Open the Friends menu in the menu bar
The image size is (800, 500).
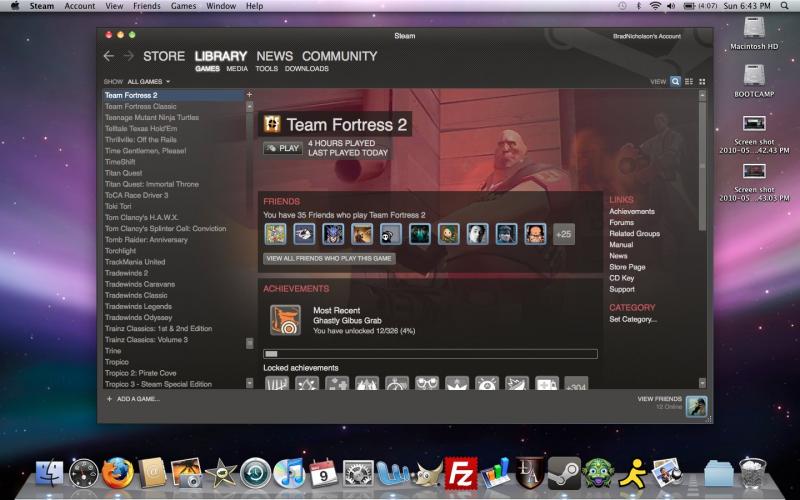click(x=146, y=6)
